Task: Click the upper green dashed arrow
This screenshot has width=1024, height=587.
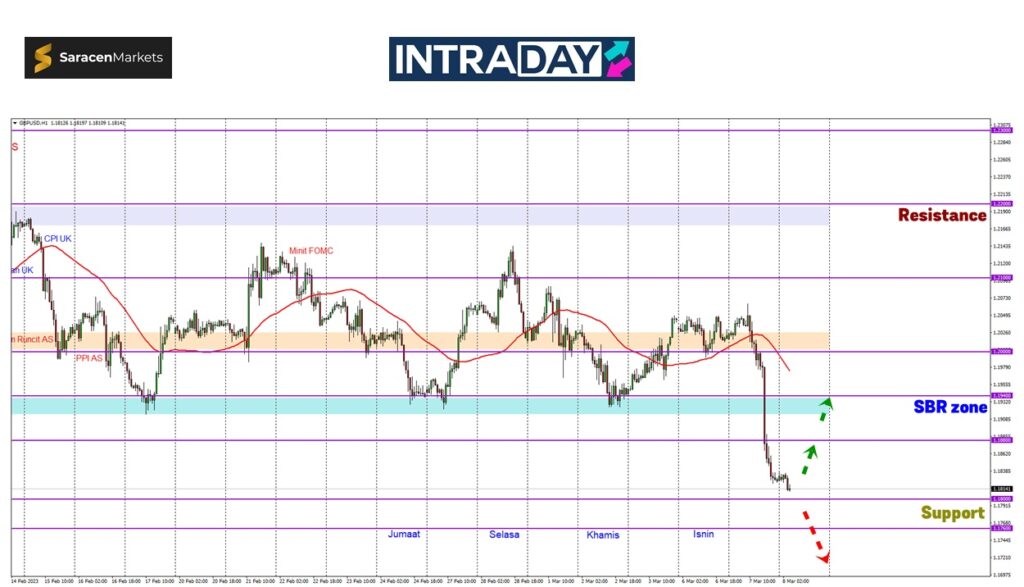Action: click(x=824, y=408)
